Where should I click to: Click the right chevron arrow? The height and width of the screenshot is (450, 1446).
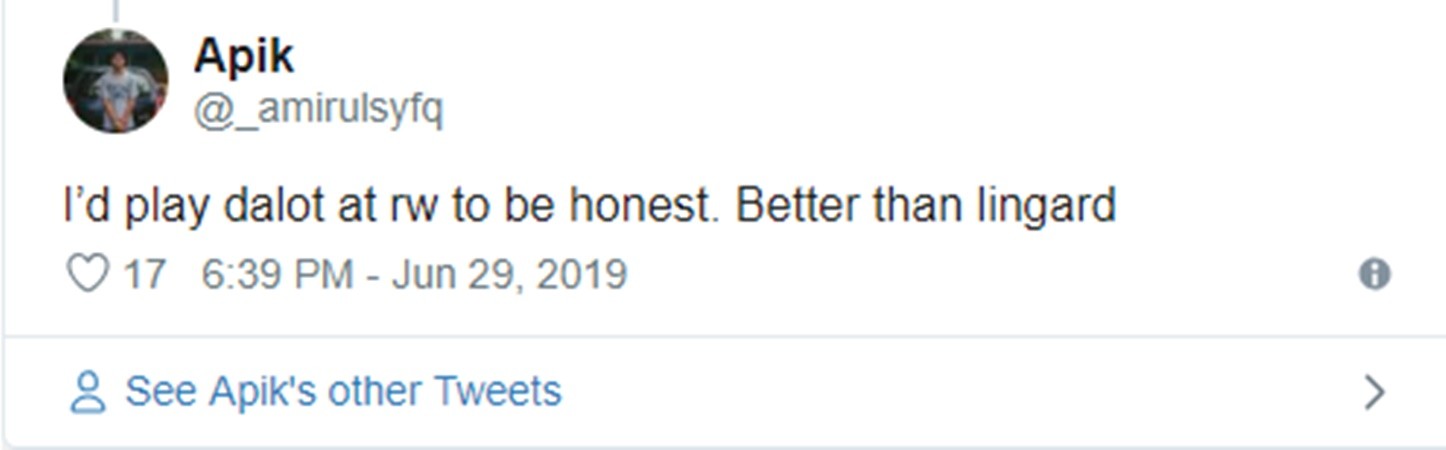coord(1375,392)
